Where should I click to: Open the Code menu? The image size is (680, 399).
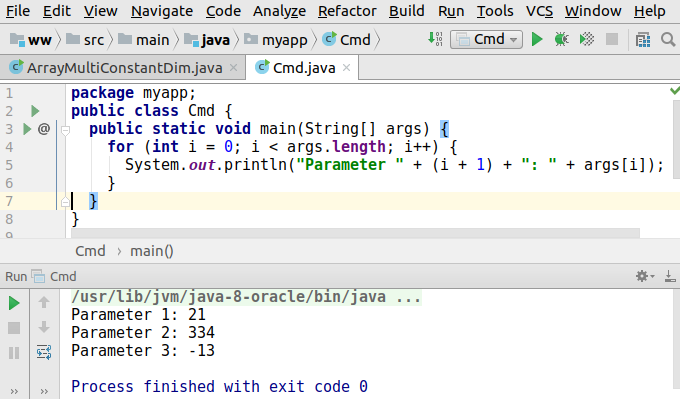point(223,11)
